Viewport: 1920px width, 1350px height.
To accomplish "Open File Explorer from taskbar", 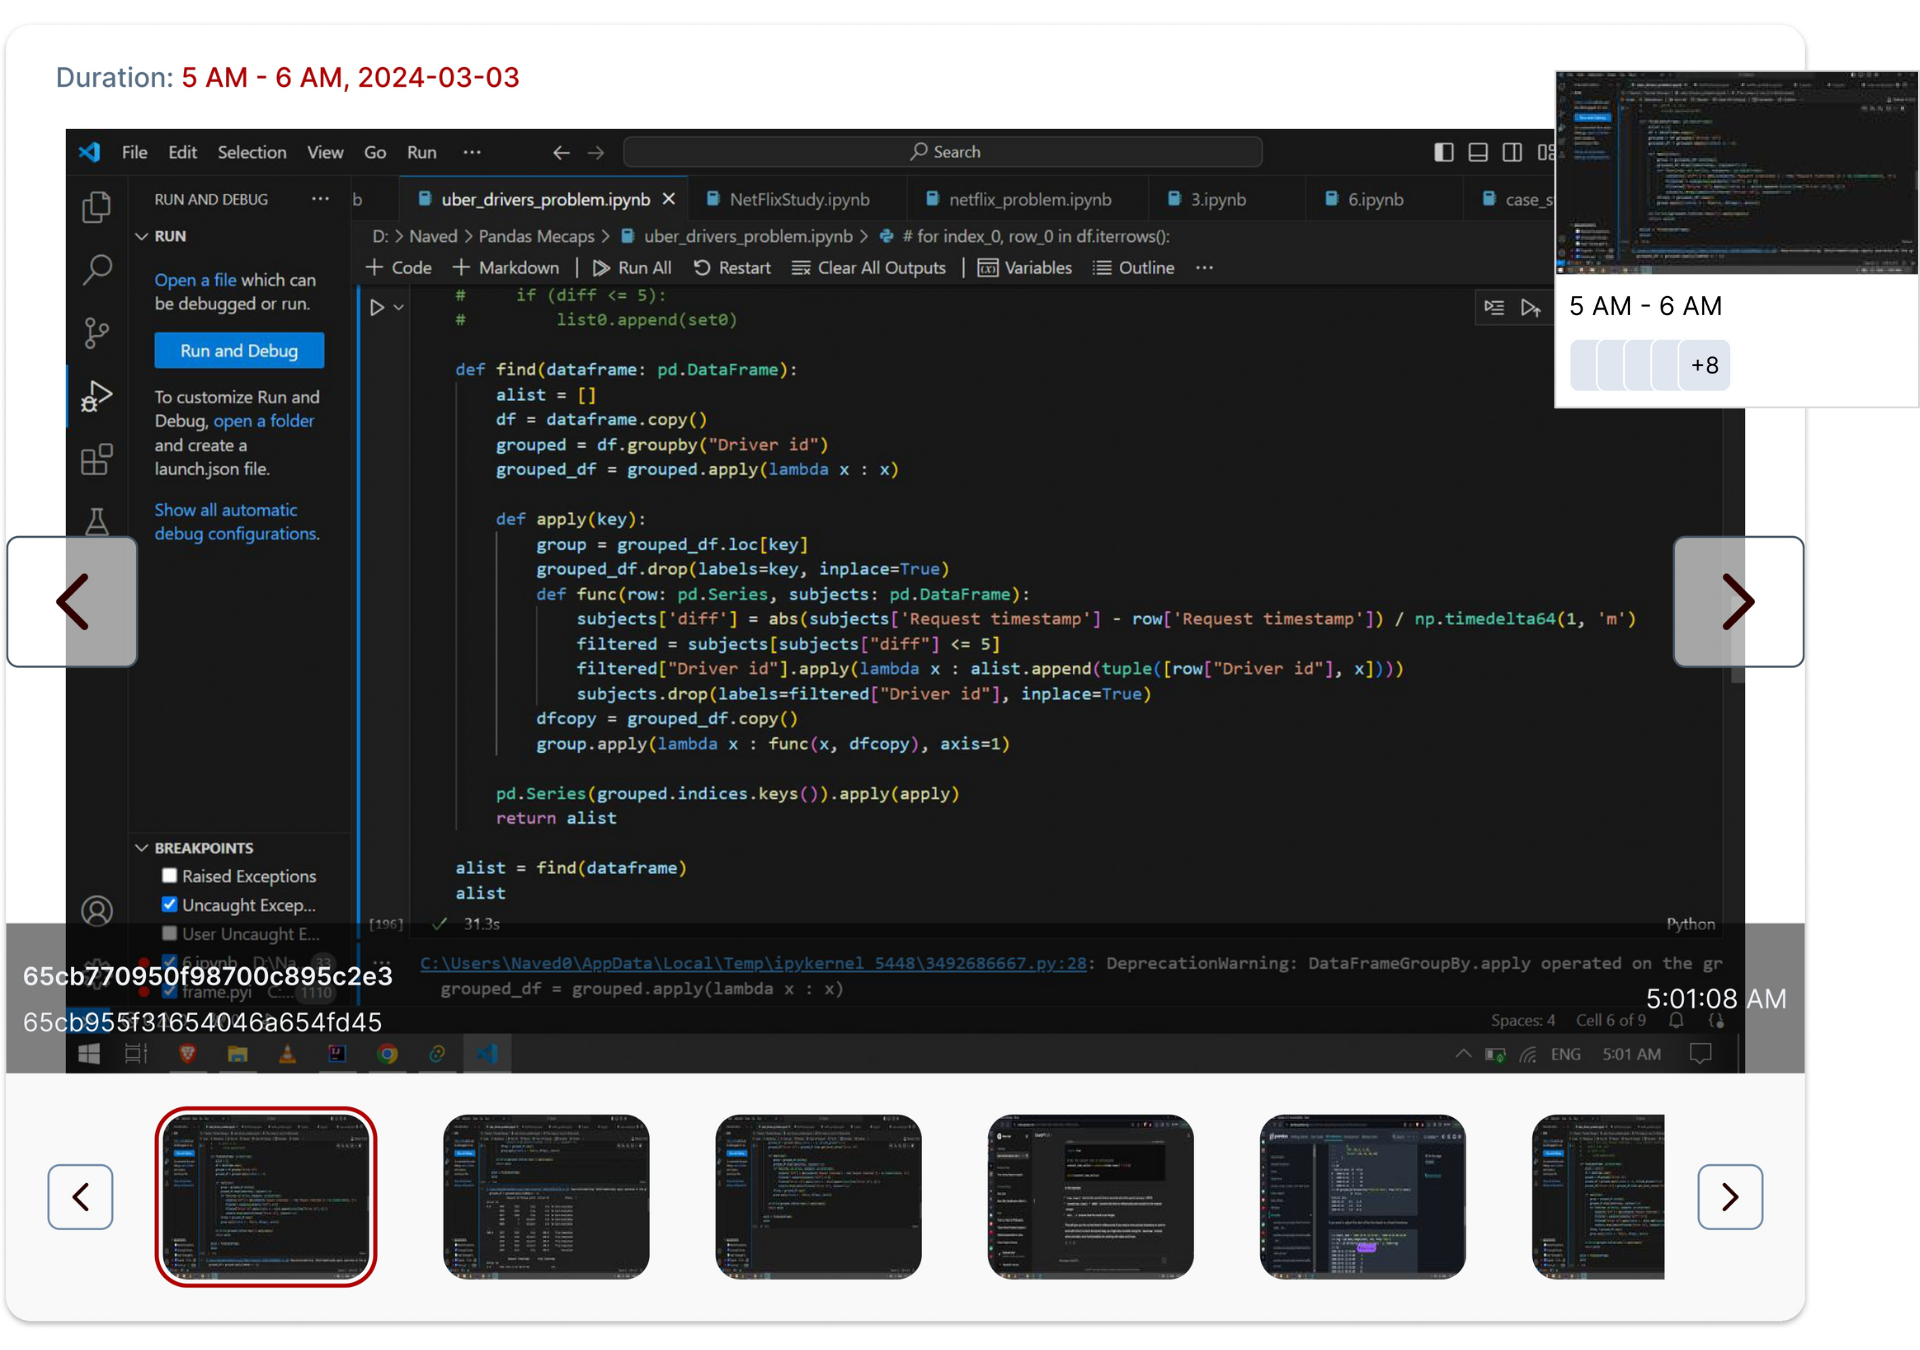I will pyautogui.click(x=237, y=1054).
